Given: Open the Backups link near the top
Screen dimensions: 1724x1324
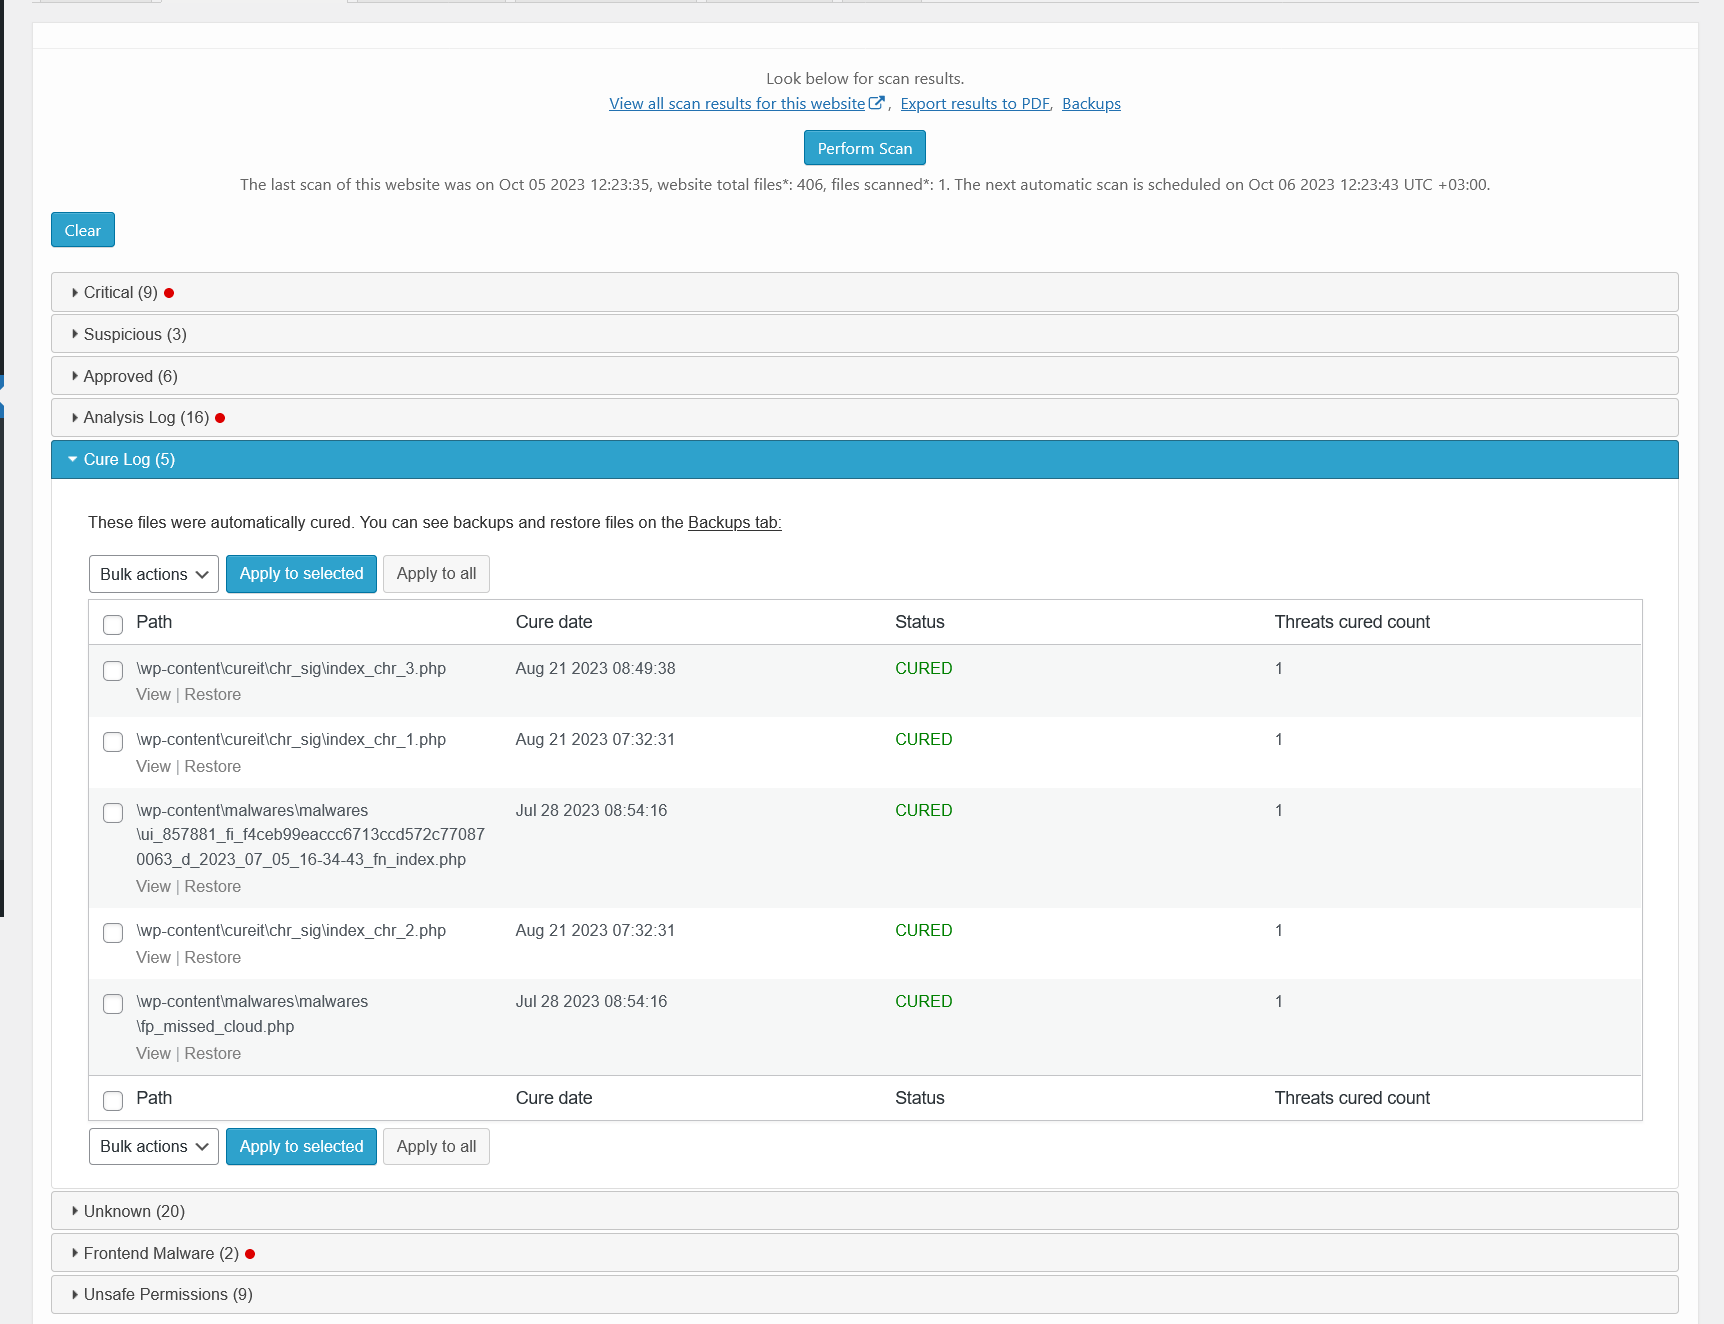Looking at the screenshot, I should tap(1091, 104).
